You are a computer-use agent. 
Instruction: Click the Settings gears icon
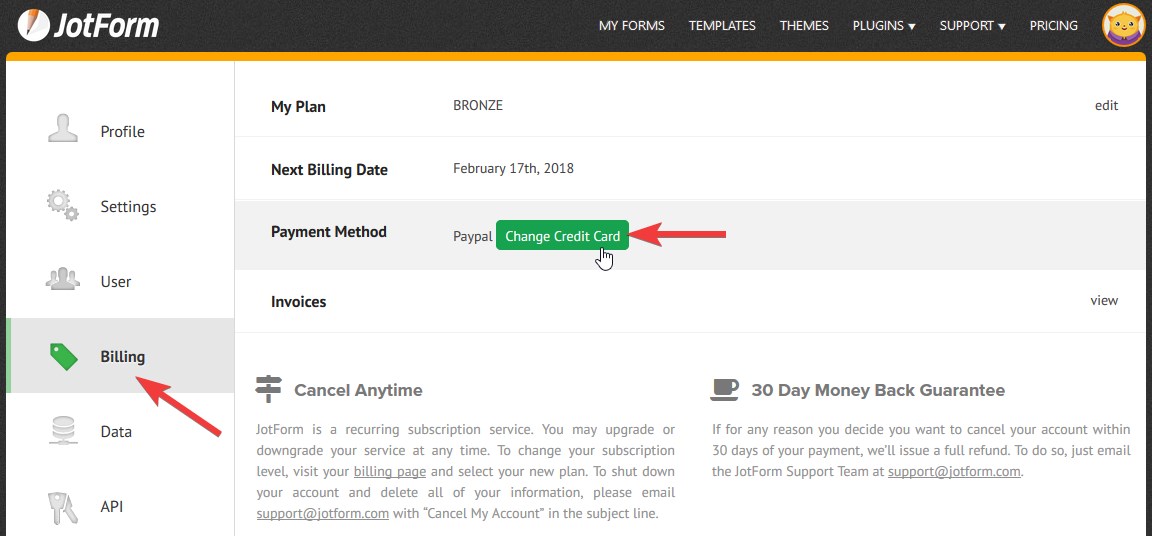pos(63,205)
